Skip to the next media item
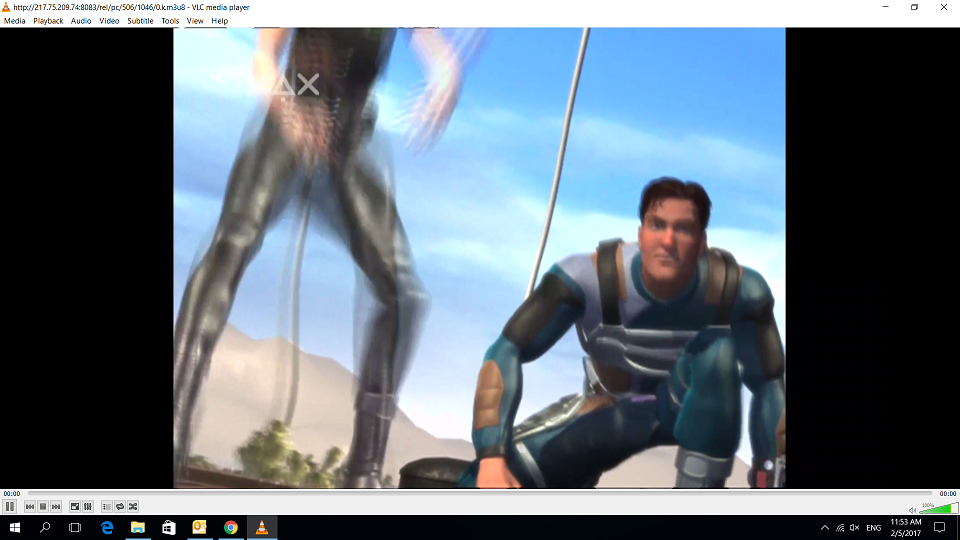Viewport: 960px width, 540px height. pyautogui.click(x=56, y=506)
